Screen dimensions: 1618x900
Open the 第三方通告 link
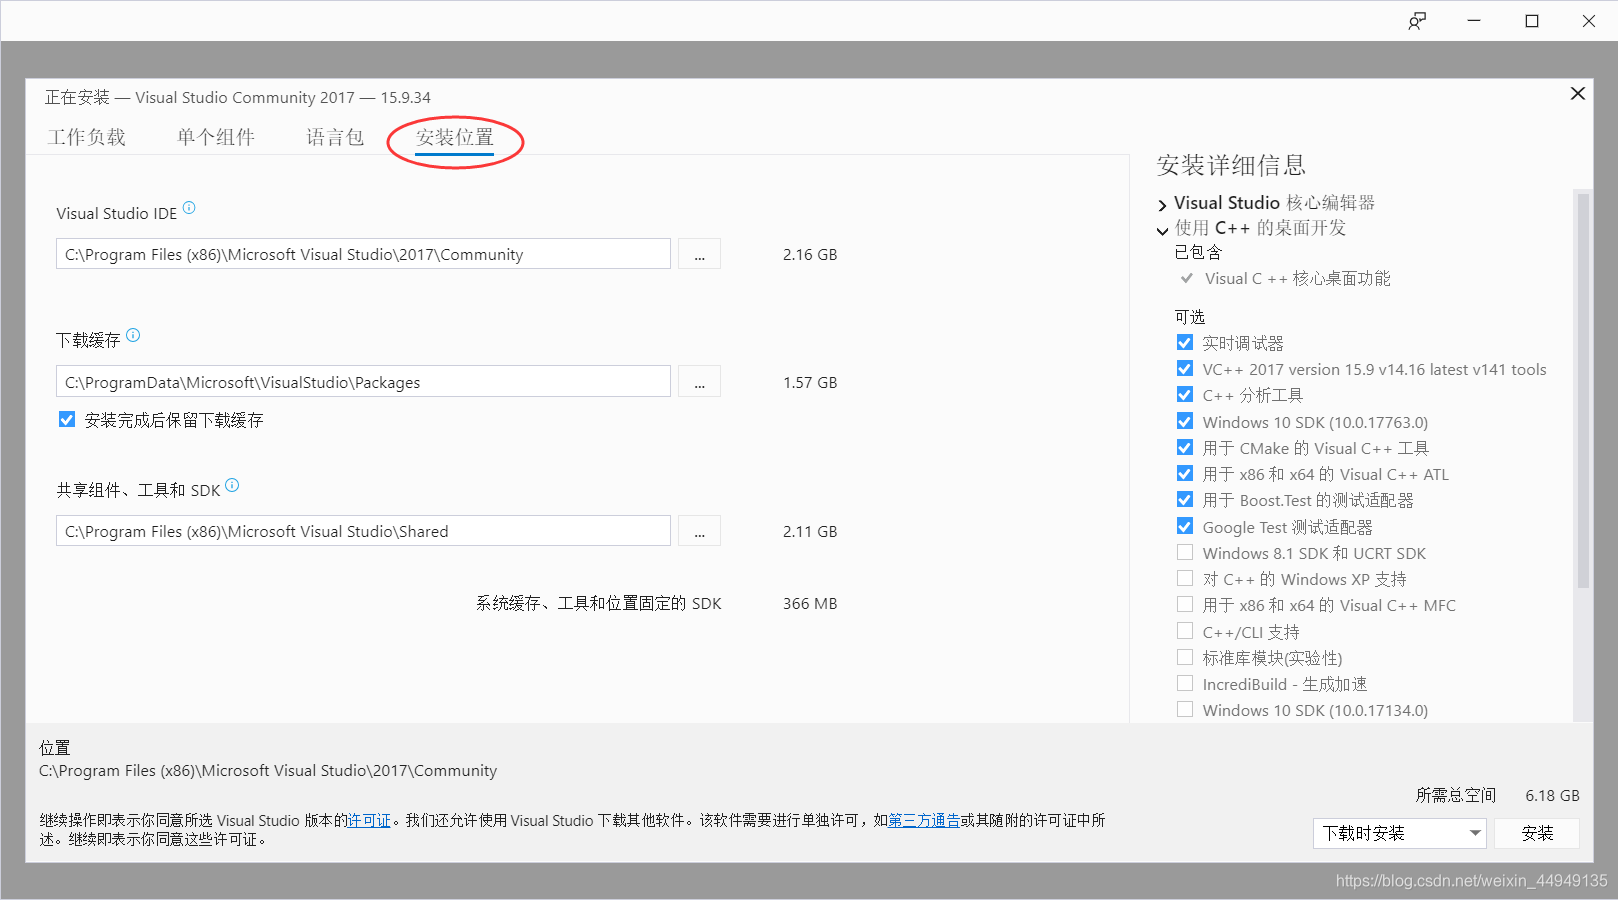point(924,820)
